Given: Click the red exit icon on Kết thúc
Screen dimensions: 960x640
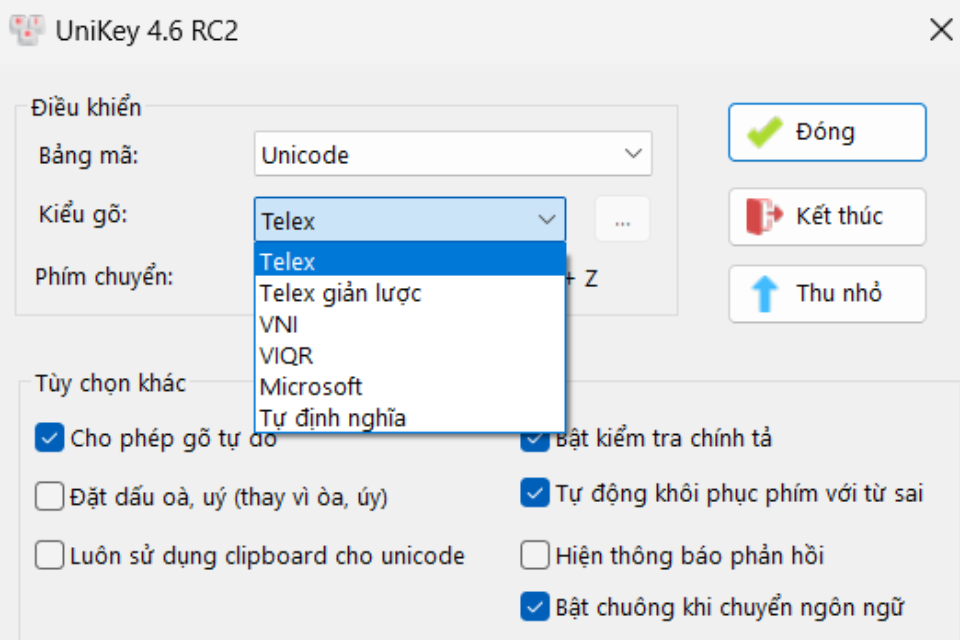Looking at the screenshot, I should [766, 216].
